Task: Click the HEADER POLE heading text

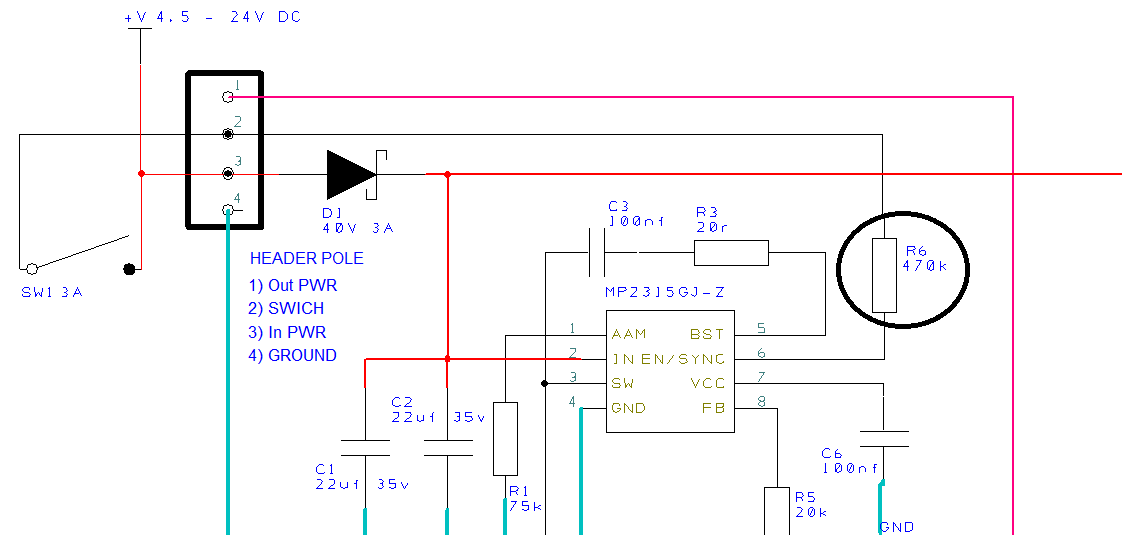Action: click(306, 258)
